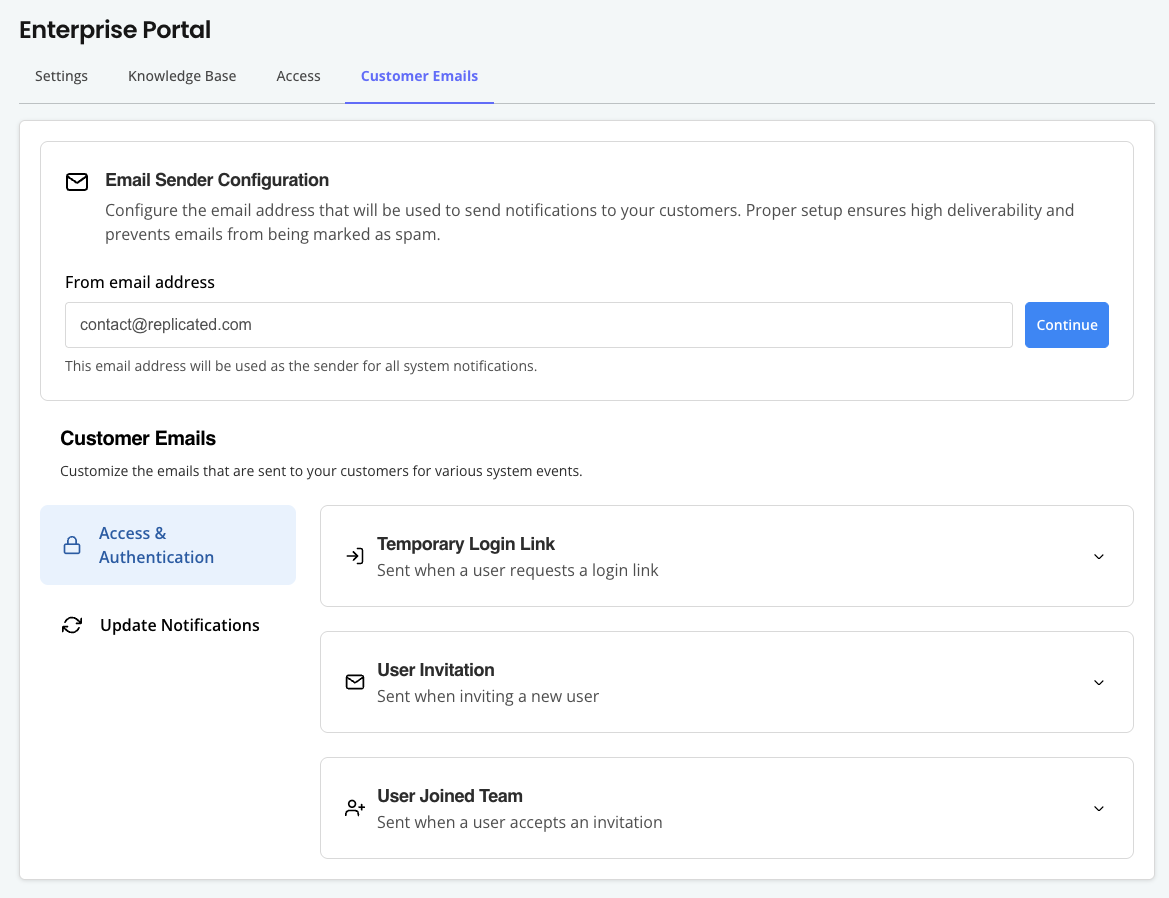Expand the User Invitation email details
This screenshot has height=898, width=1169.
(1098, 682)
